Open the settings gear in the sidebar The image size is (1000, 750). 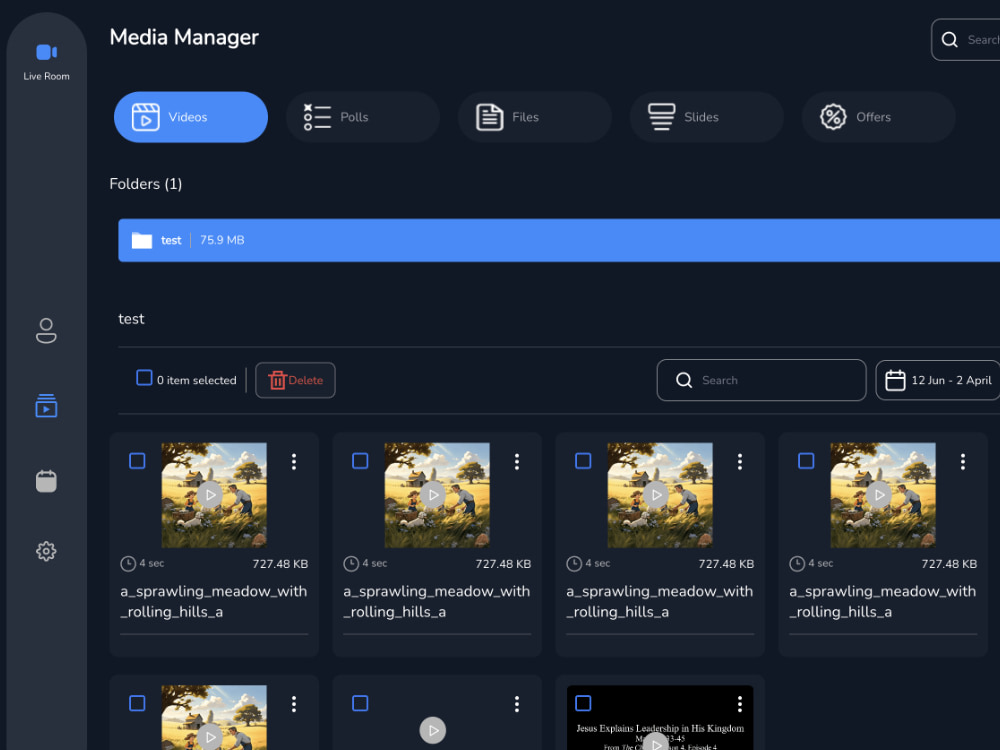(46, 551)
